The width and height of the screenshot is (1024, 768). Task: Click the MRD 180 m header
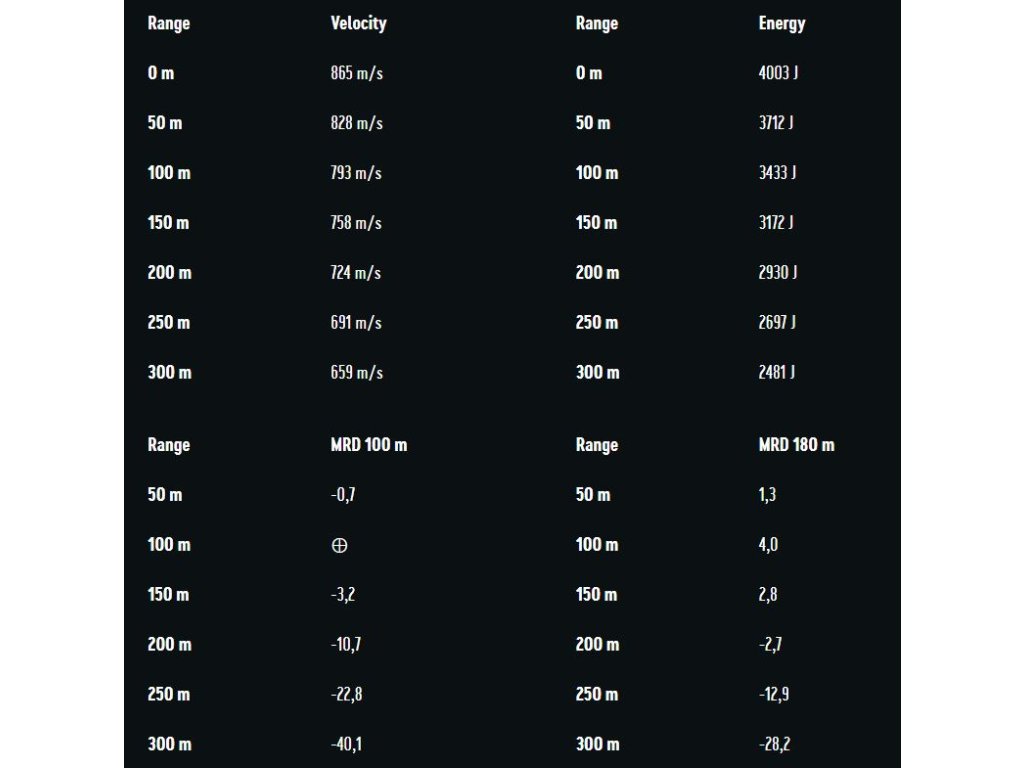tap(796, 445)
